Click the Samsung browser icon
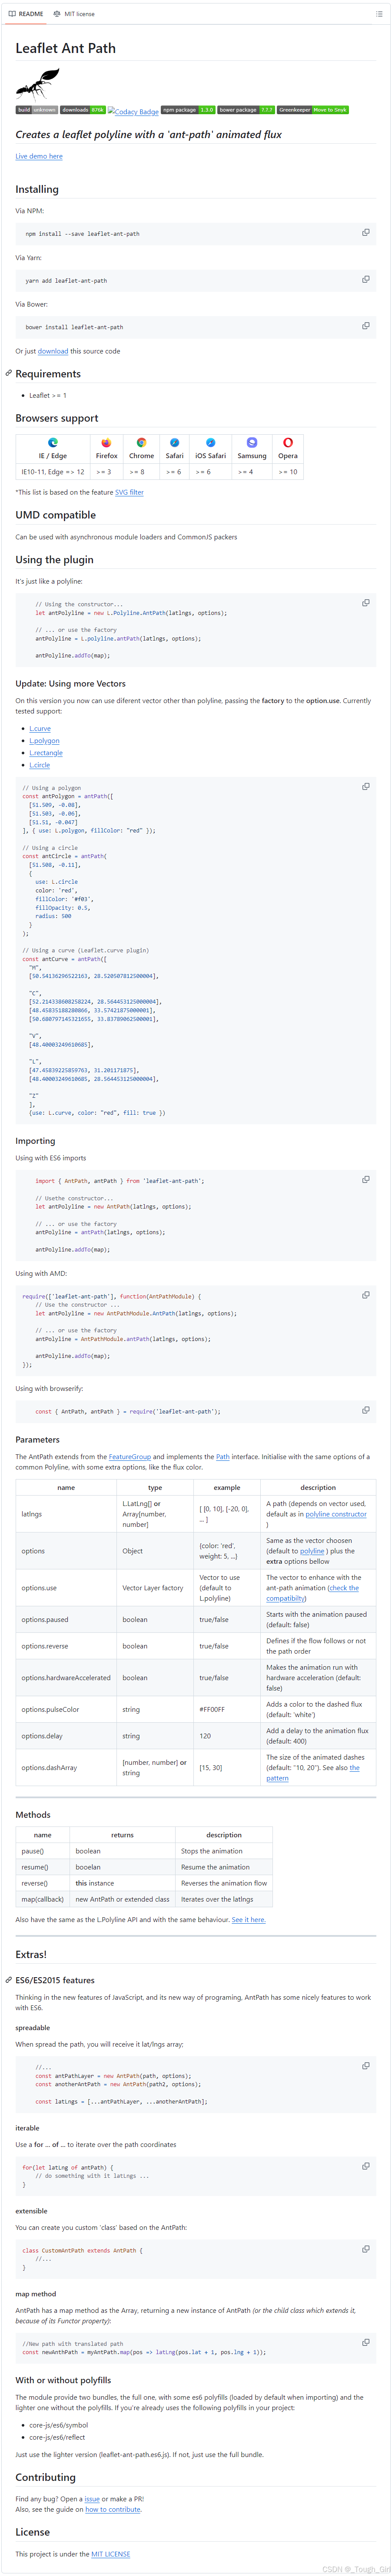 coord(252,442)
